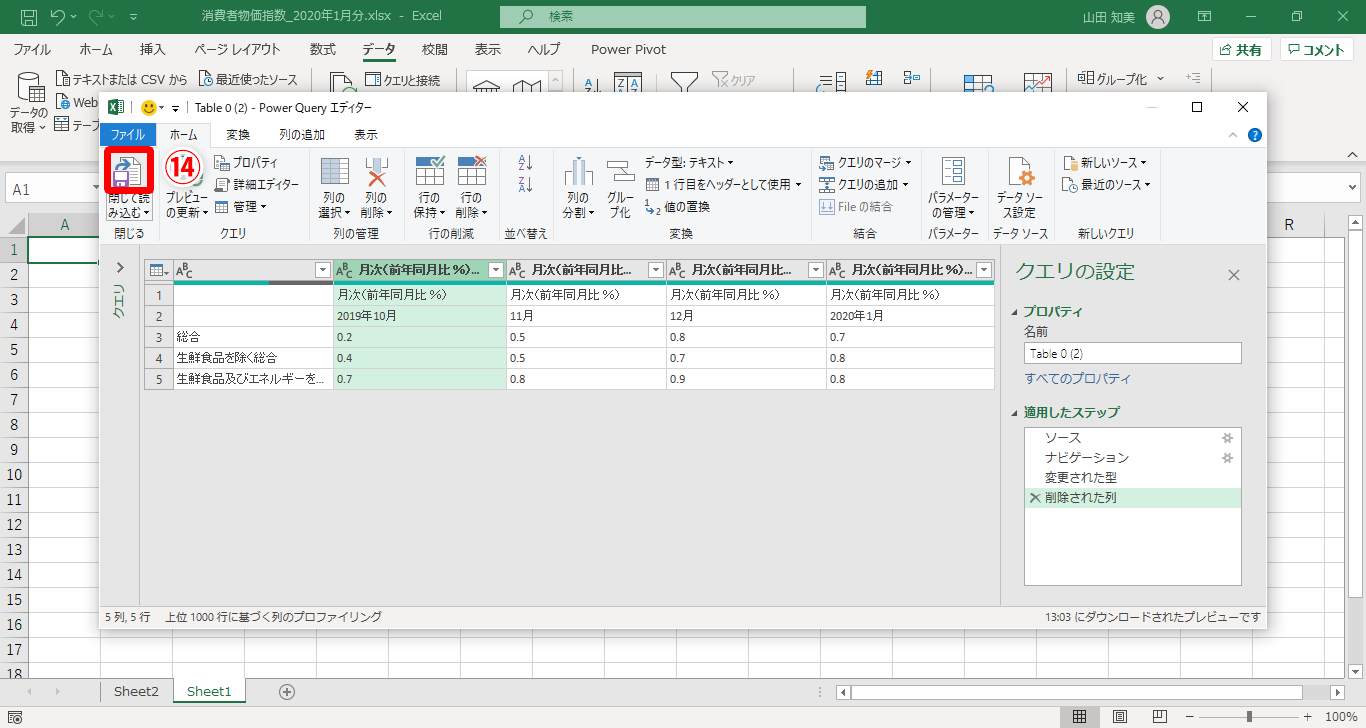Click the Excel save icon in the title bar
Image resolution: width=1366 pixels, height=728 pixels.
tap(29, 17)
